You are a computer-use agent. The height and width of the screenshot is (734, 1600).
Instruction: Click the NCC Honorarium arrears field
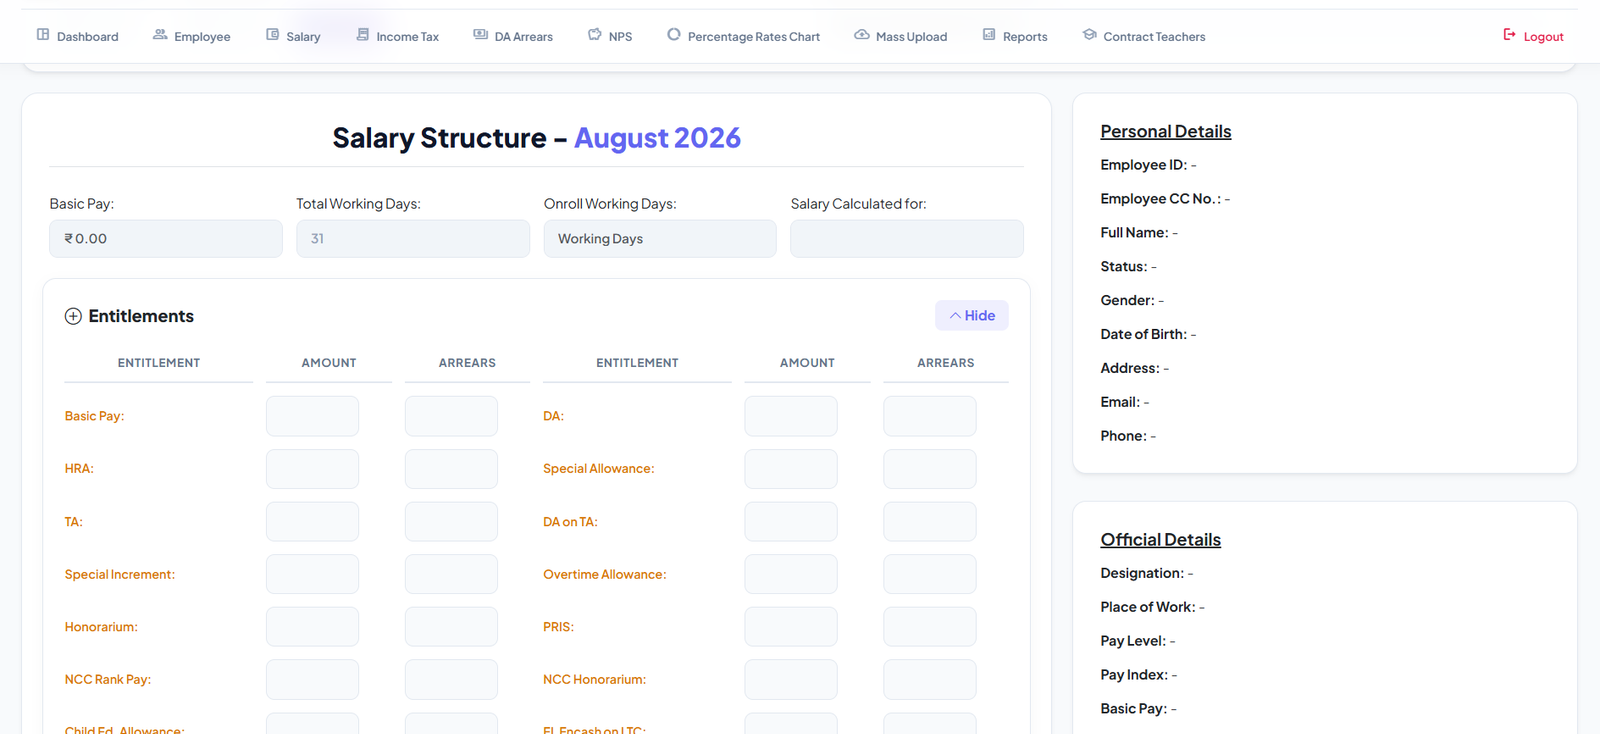pos(930,680)
